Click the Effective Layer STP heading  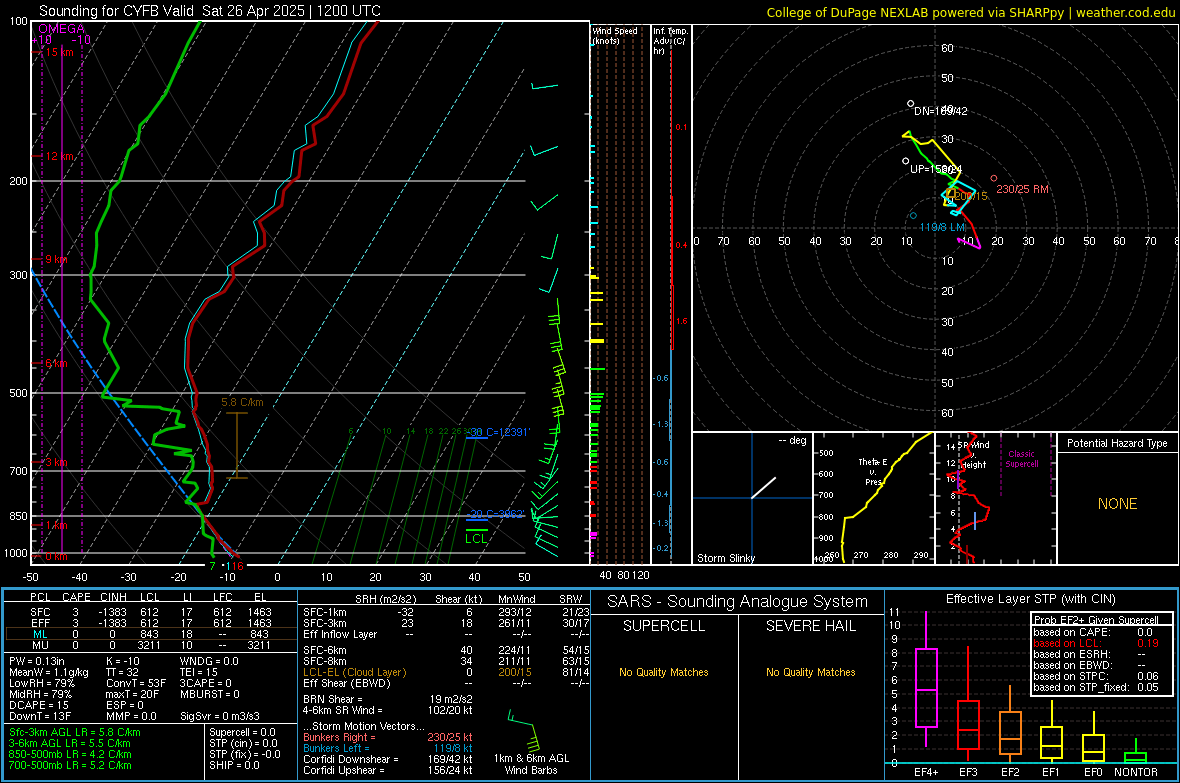click(1030, 599)
